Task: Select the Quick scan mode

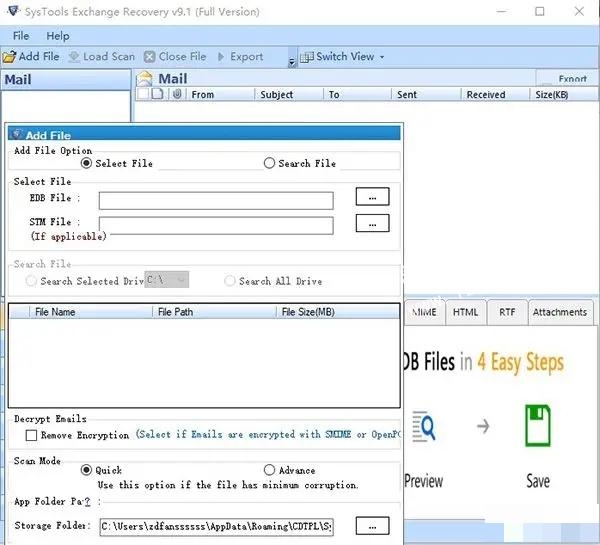Action: coord(86,470)
